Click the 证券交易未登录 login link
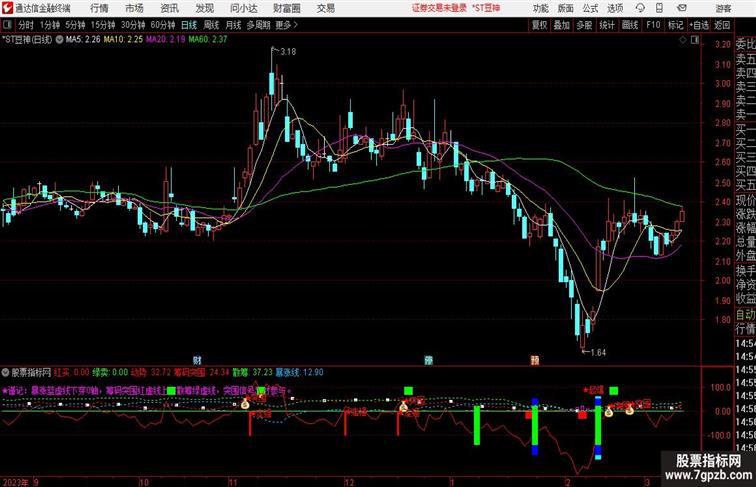The width and height of the screenshot is (756, 487). click(439, 8)
